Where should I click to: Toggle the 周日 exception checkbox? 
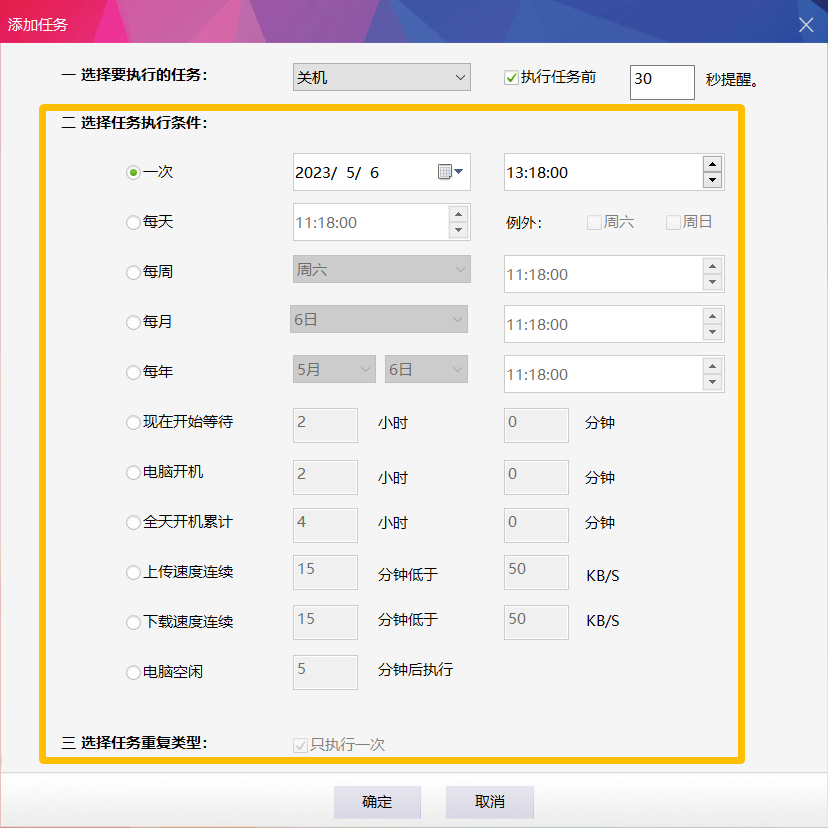point(673,222)
